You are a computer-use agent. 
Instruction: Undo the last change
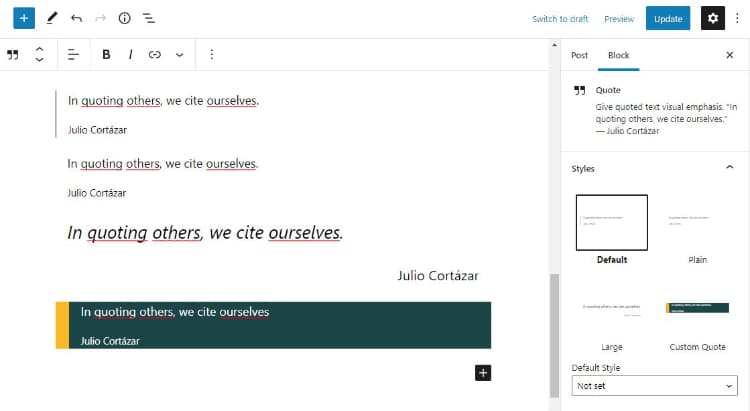point(76,19)
